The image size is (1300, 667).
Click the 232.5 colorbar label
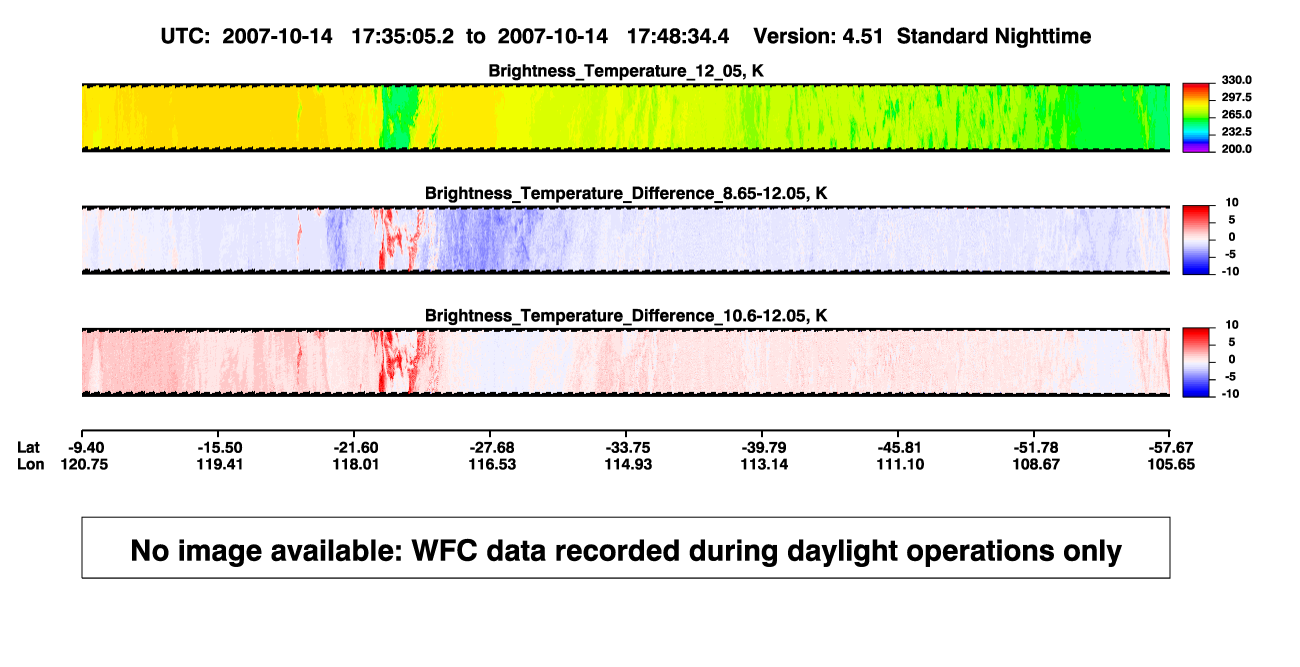coord(1236,131)
